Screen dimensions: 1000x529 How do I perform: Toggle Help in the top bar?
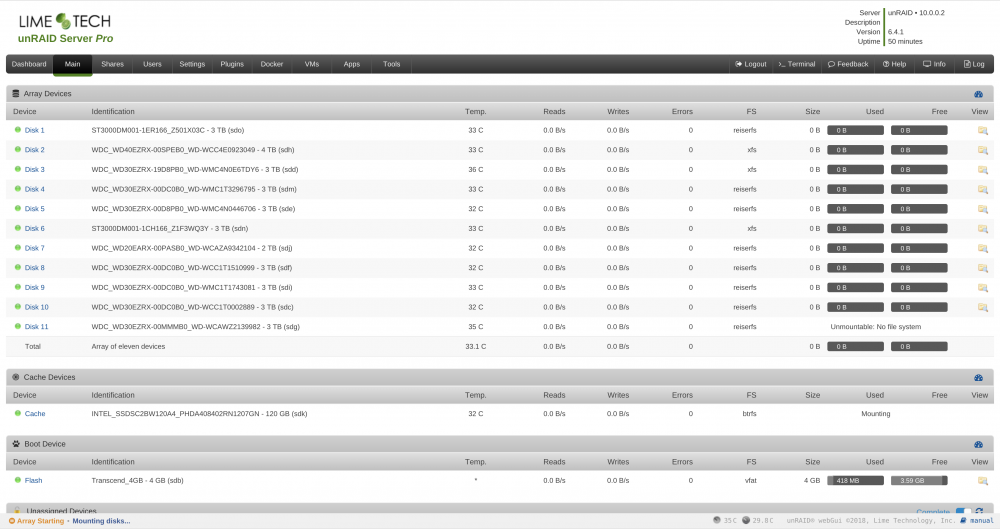[x=895, y=64]
